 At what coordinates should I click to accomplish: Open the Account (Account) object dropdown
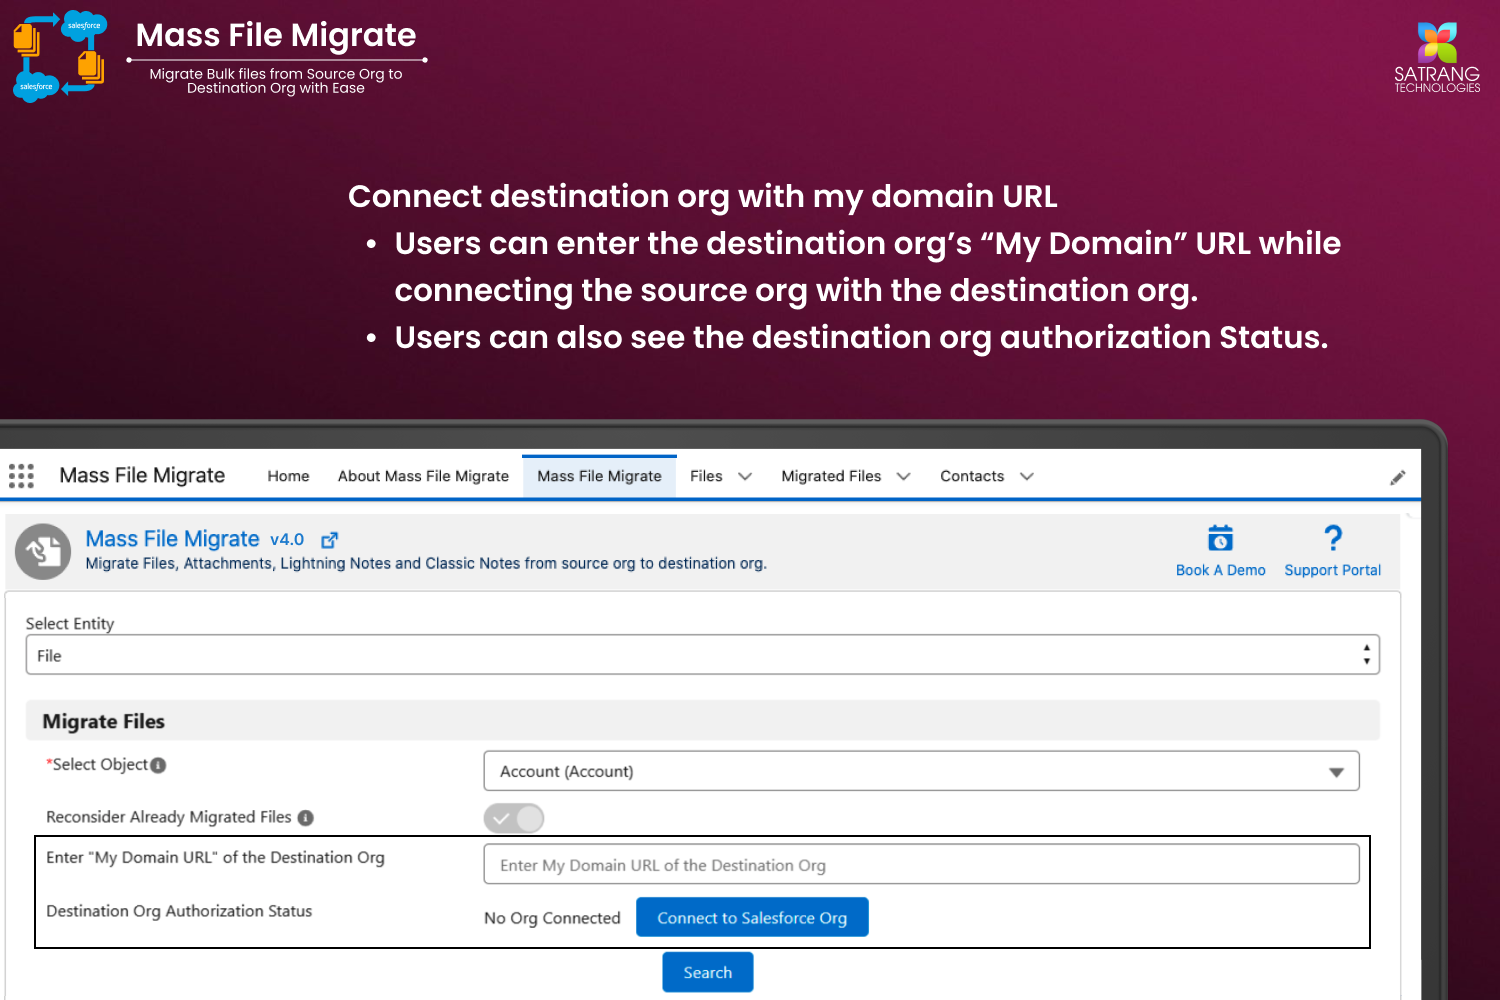point(921,771)
